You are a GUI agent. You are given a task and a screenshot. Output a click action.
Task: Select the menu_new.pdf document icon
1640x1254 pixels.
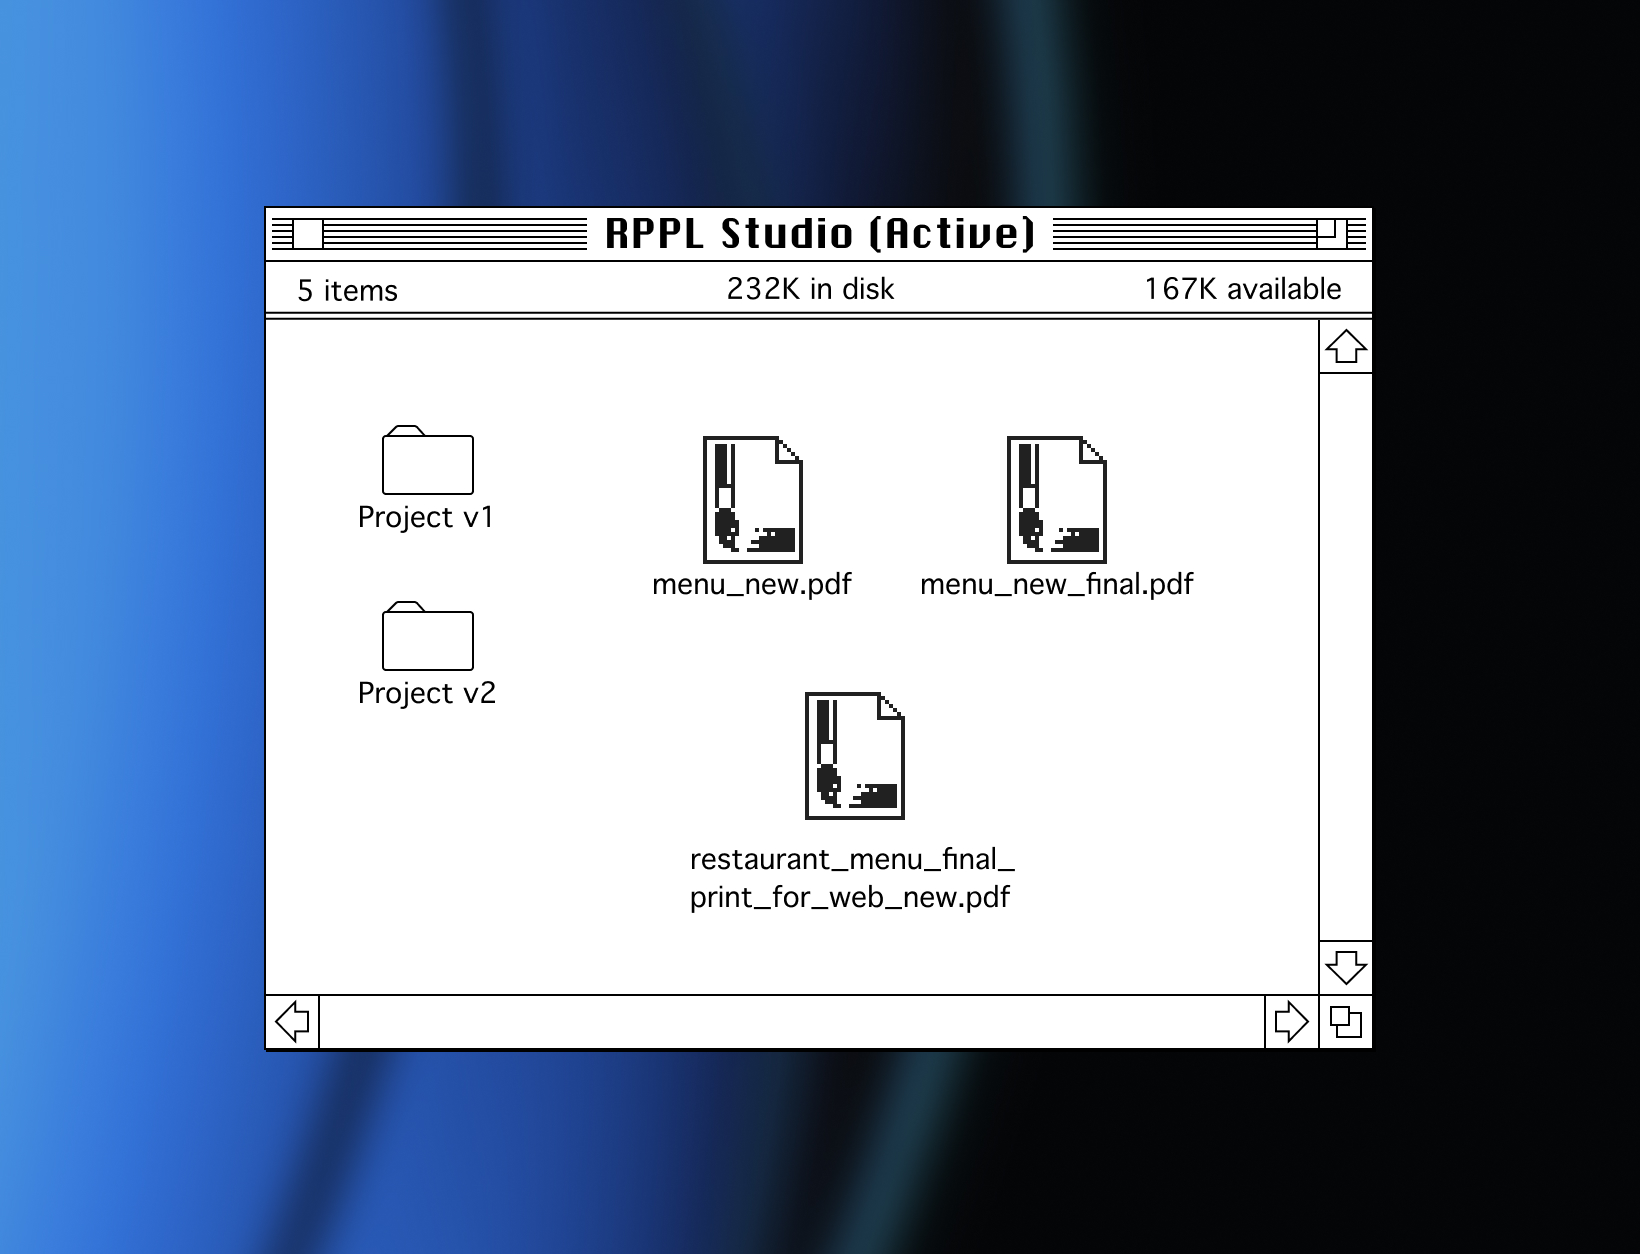tap(753, 499)
